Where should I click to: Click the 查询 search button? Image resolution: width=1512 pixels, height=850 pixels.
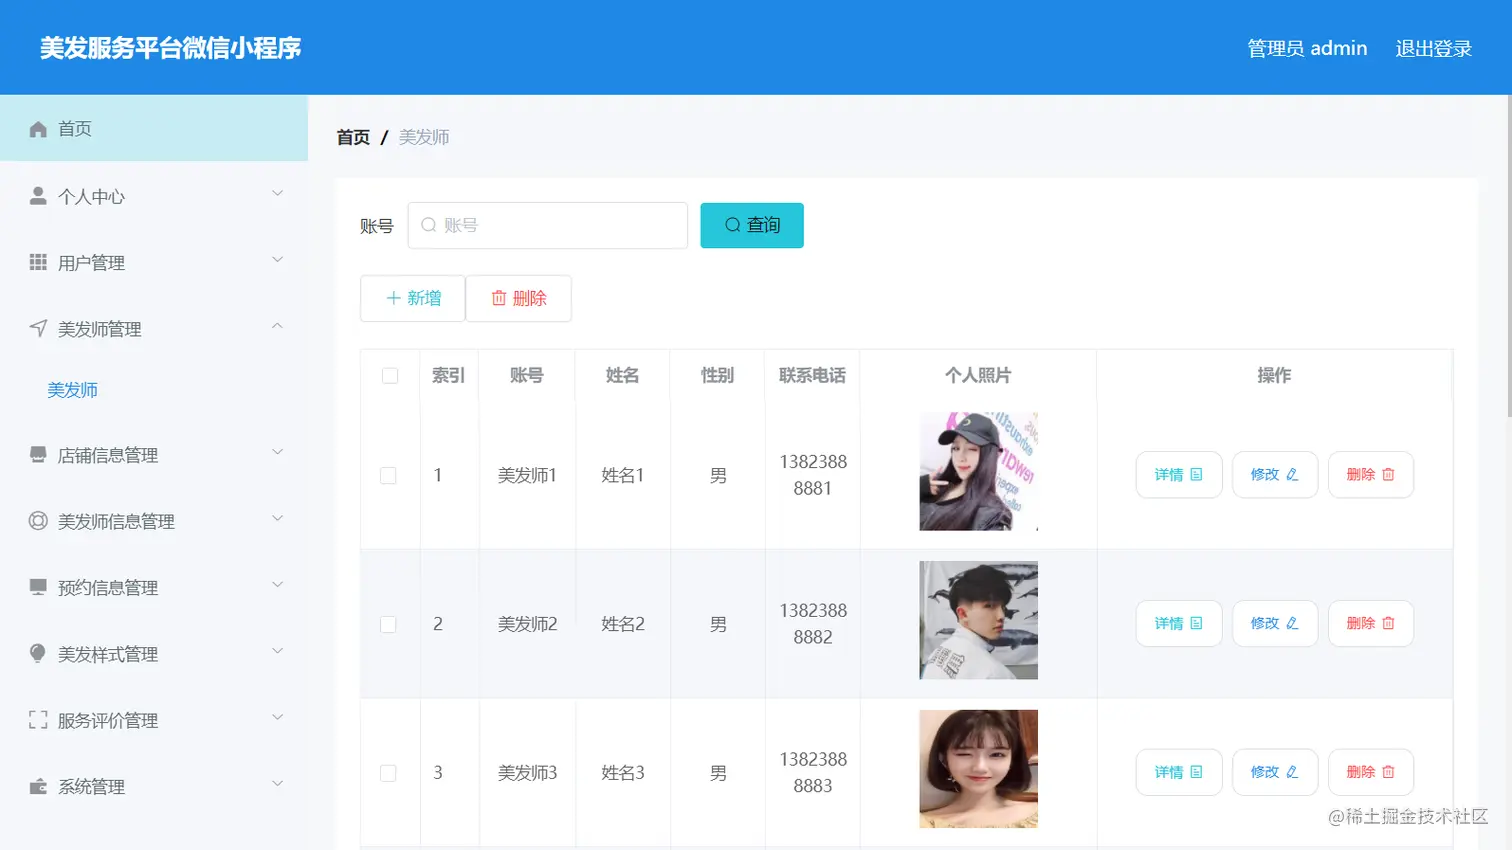pos(752,225)
